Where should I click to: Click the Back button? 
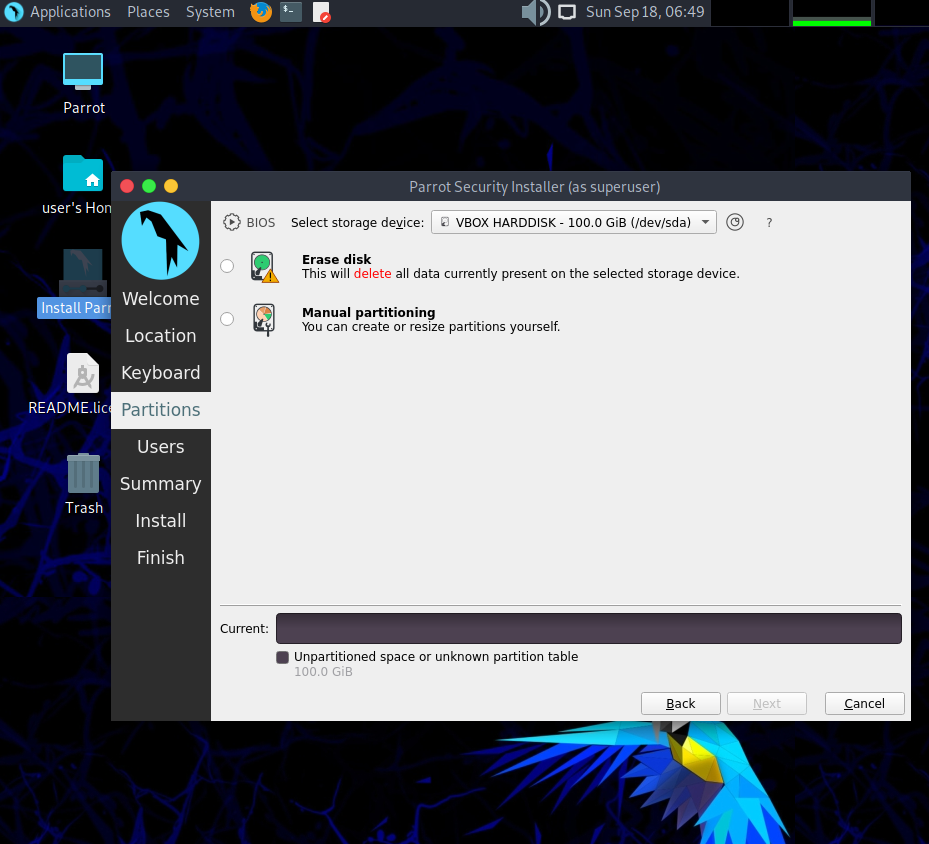pos(680,703)
